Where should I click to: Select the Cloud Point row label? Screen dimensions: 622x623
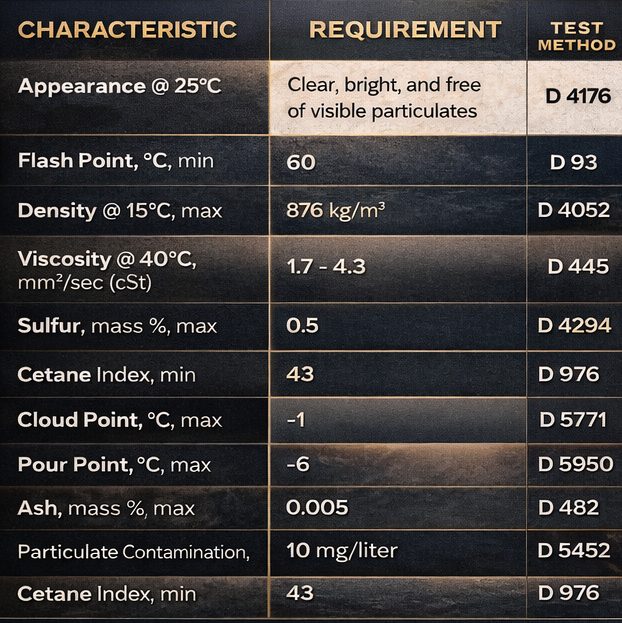(119, 420)
